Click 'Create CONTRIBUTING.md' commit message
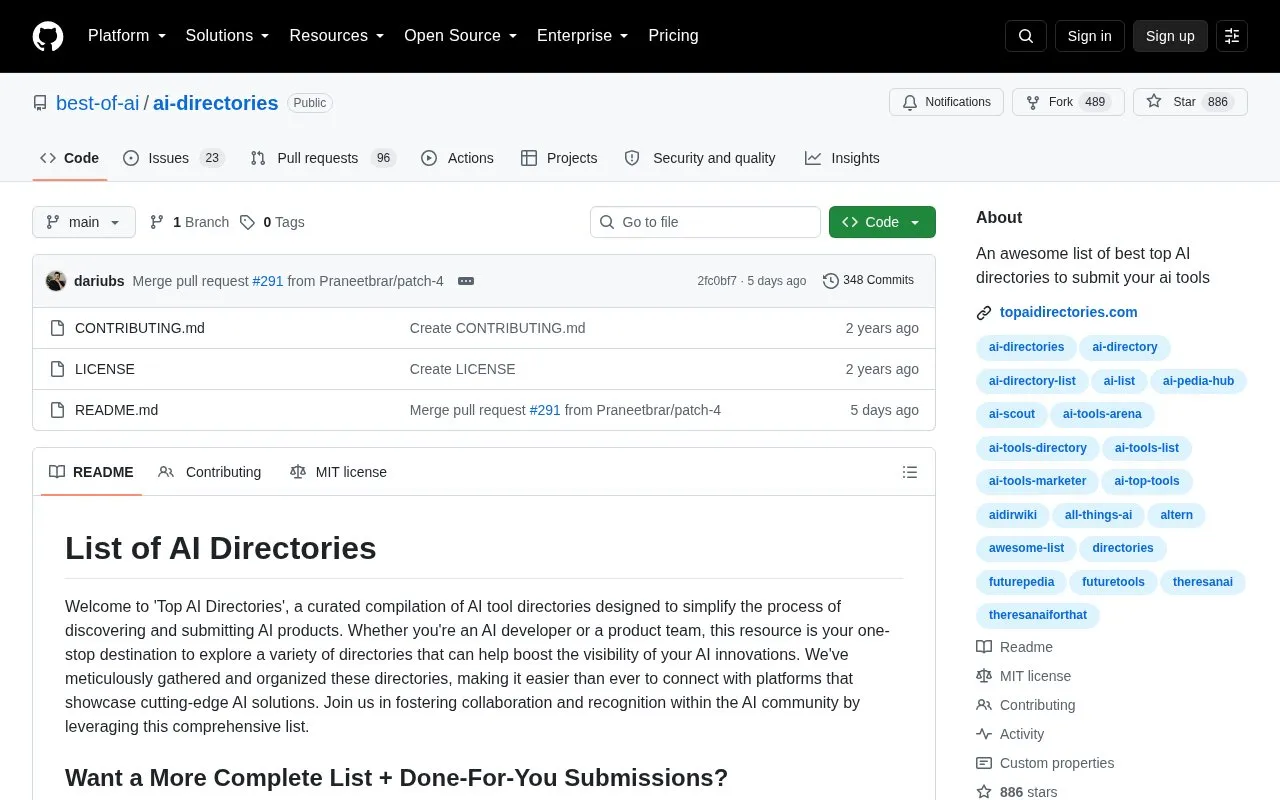This screenshot has width=1280, height=800. pos(498,328)
